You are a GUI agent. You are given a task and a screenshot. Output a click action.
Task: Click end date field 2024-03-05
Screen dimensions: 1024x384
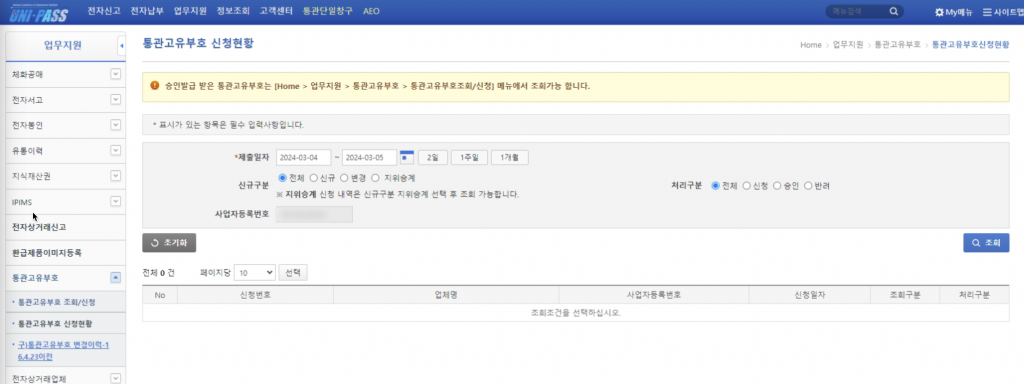(x=369, y=157)
